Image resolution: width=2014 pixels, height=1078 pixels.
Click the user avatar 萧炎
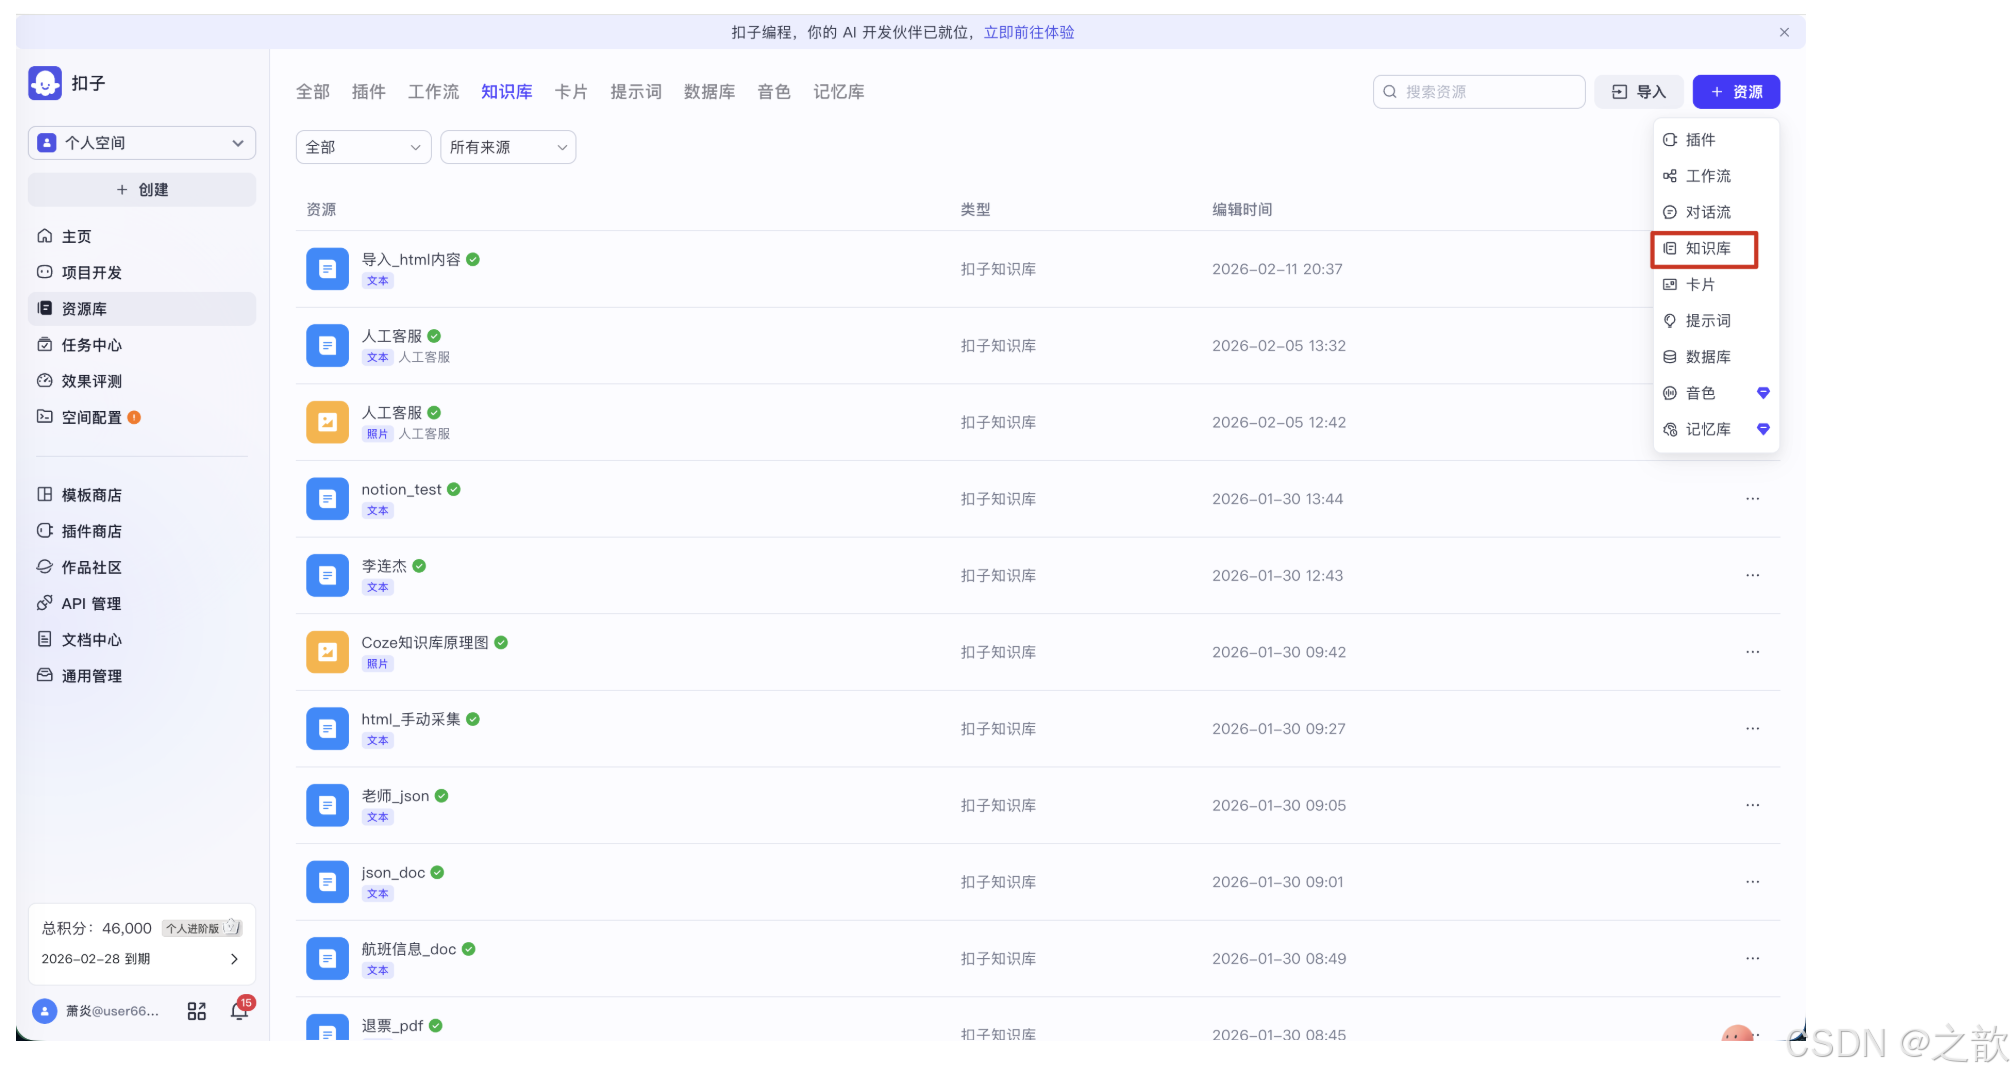(44, 1011)
